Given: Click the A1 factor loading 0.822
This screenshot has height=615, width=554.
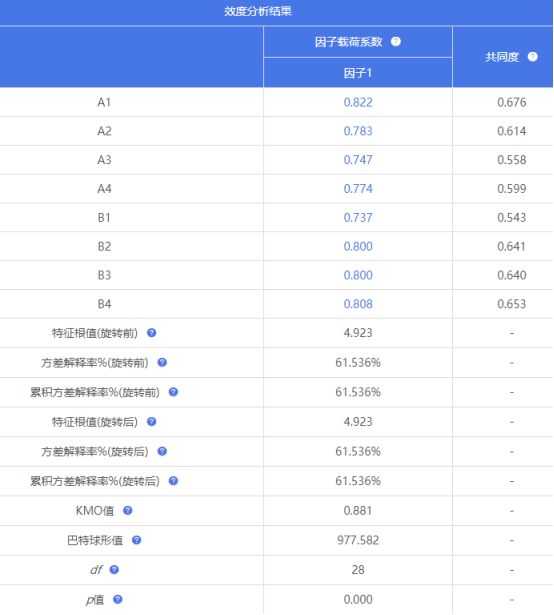Looking at the screenshot, I should [x=358, y=102].
